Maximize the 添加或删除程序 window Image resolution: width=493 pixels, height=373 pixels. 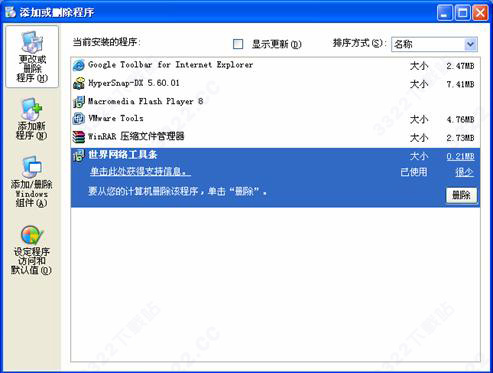[x=463, y=13]
